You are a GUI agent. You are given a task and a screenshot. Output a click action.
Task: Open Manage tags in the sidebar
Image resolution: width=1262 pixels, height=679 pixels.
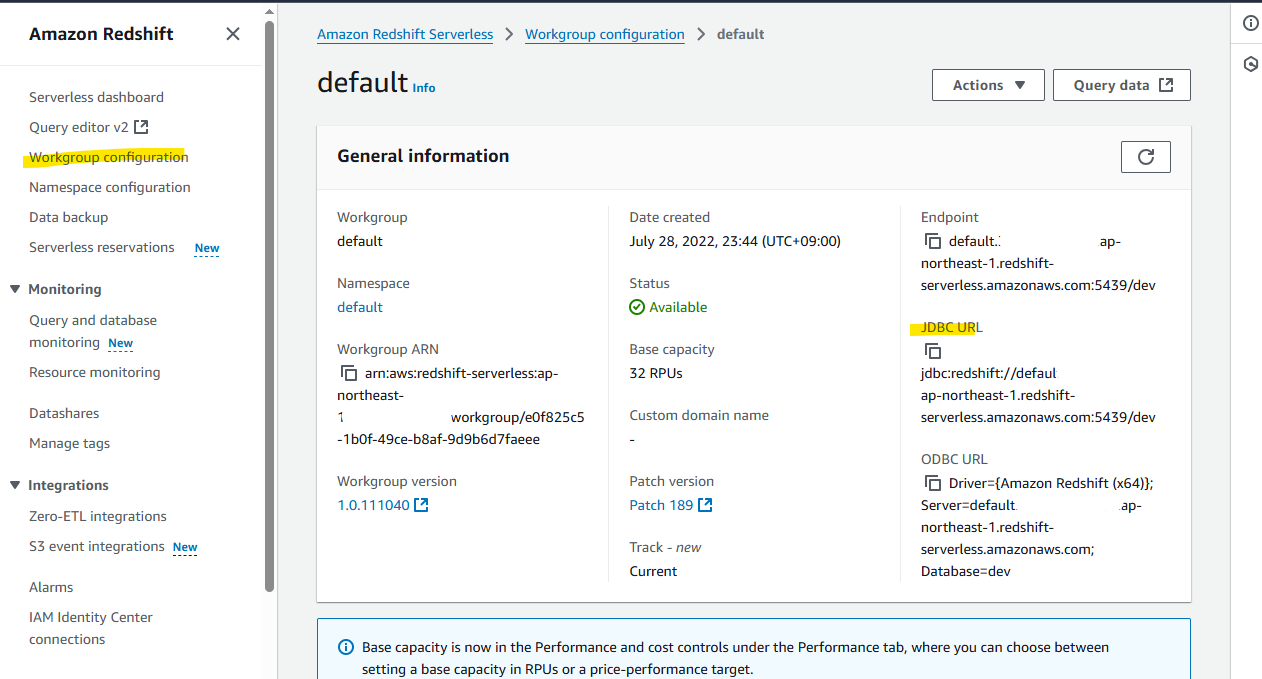70,443
